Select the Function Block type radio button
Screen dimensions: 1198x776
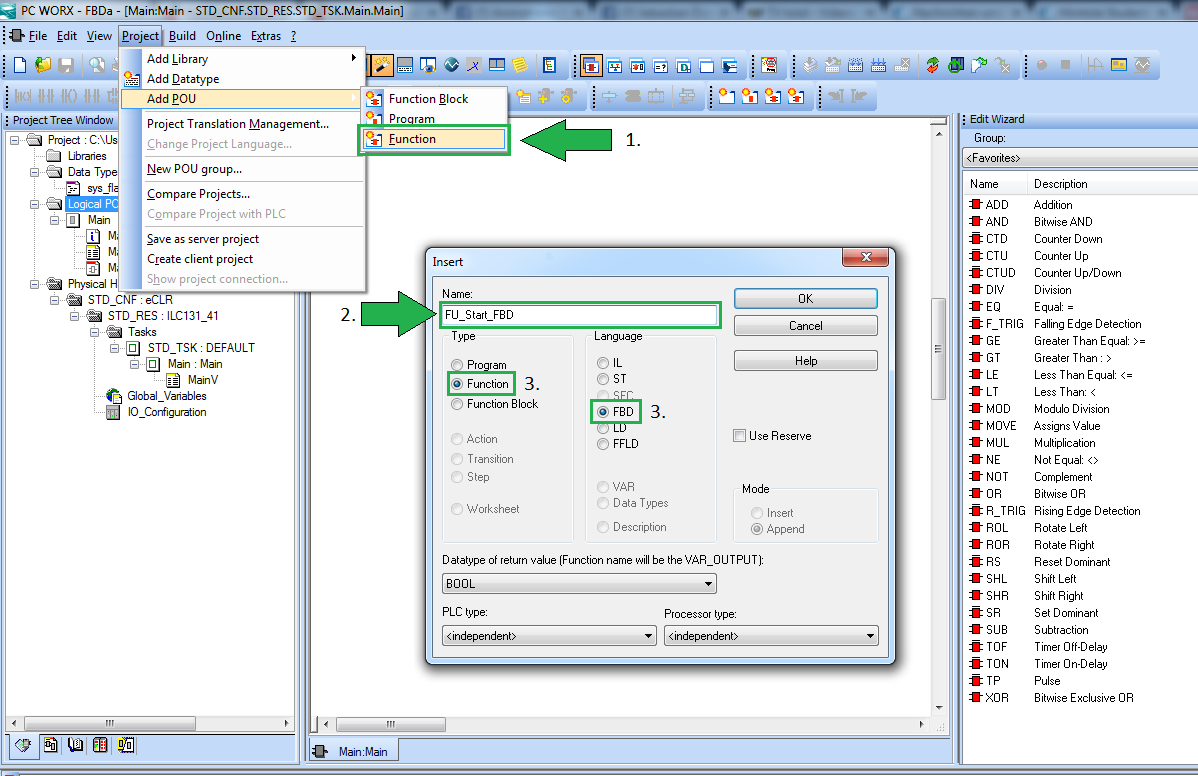coord(458,404)
